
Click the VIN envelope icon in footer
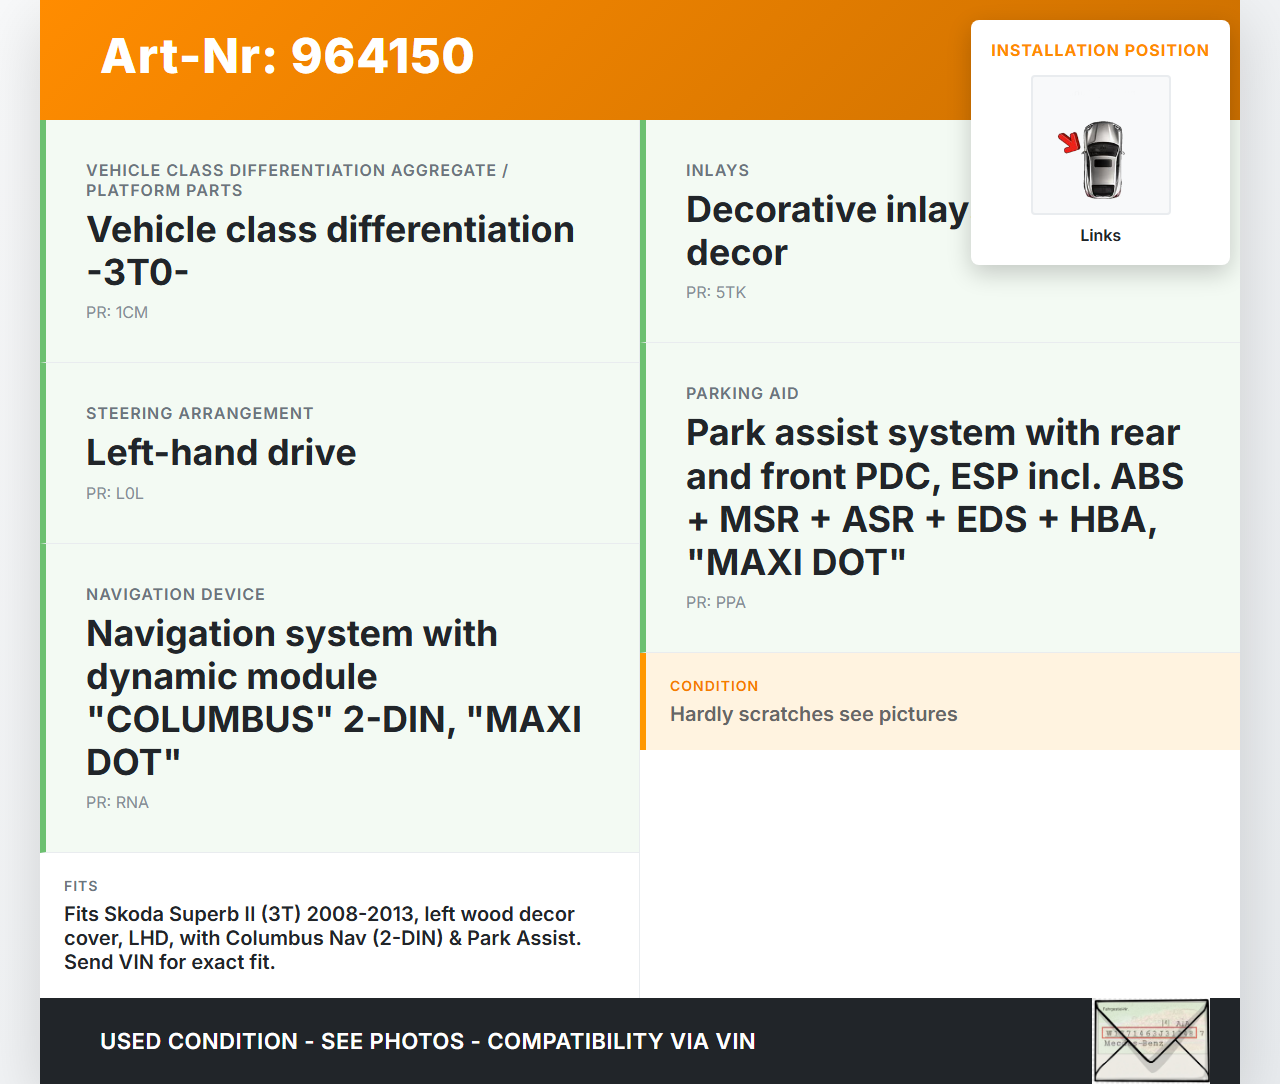pos(1151,1040)
